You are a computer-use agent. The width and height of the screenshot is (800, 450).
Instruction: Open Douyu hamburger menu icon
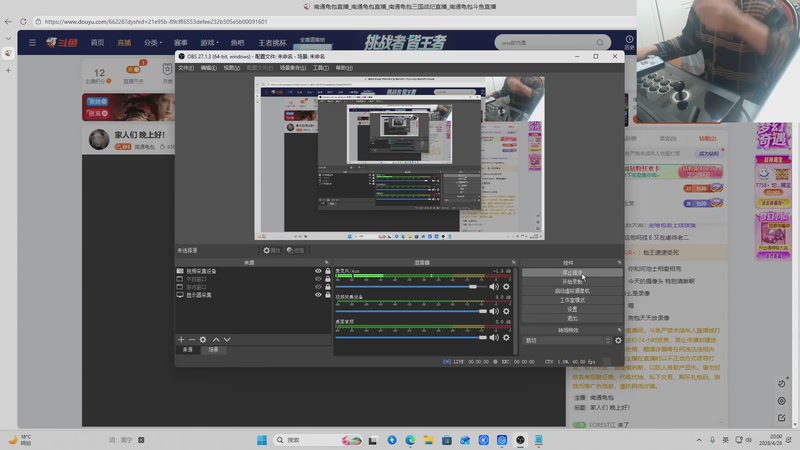(x=32, y=42)
